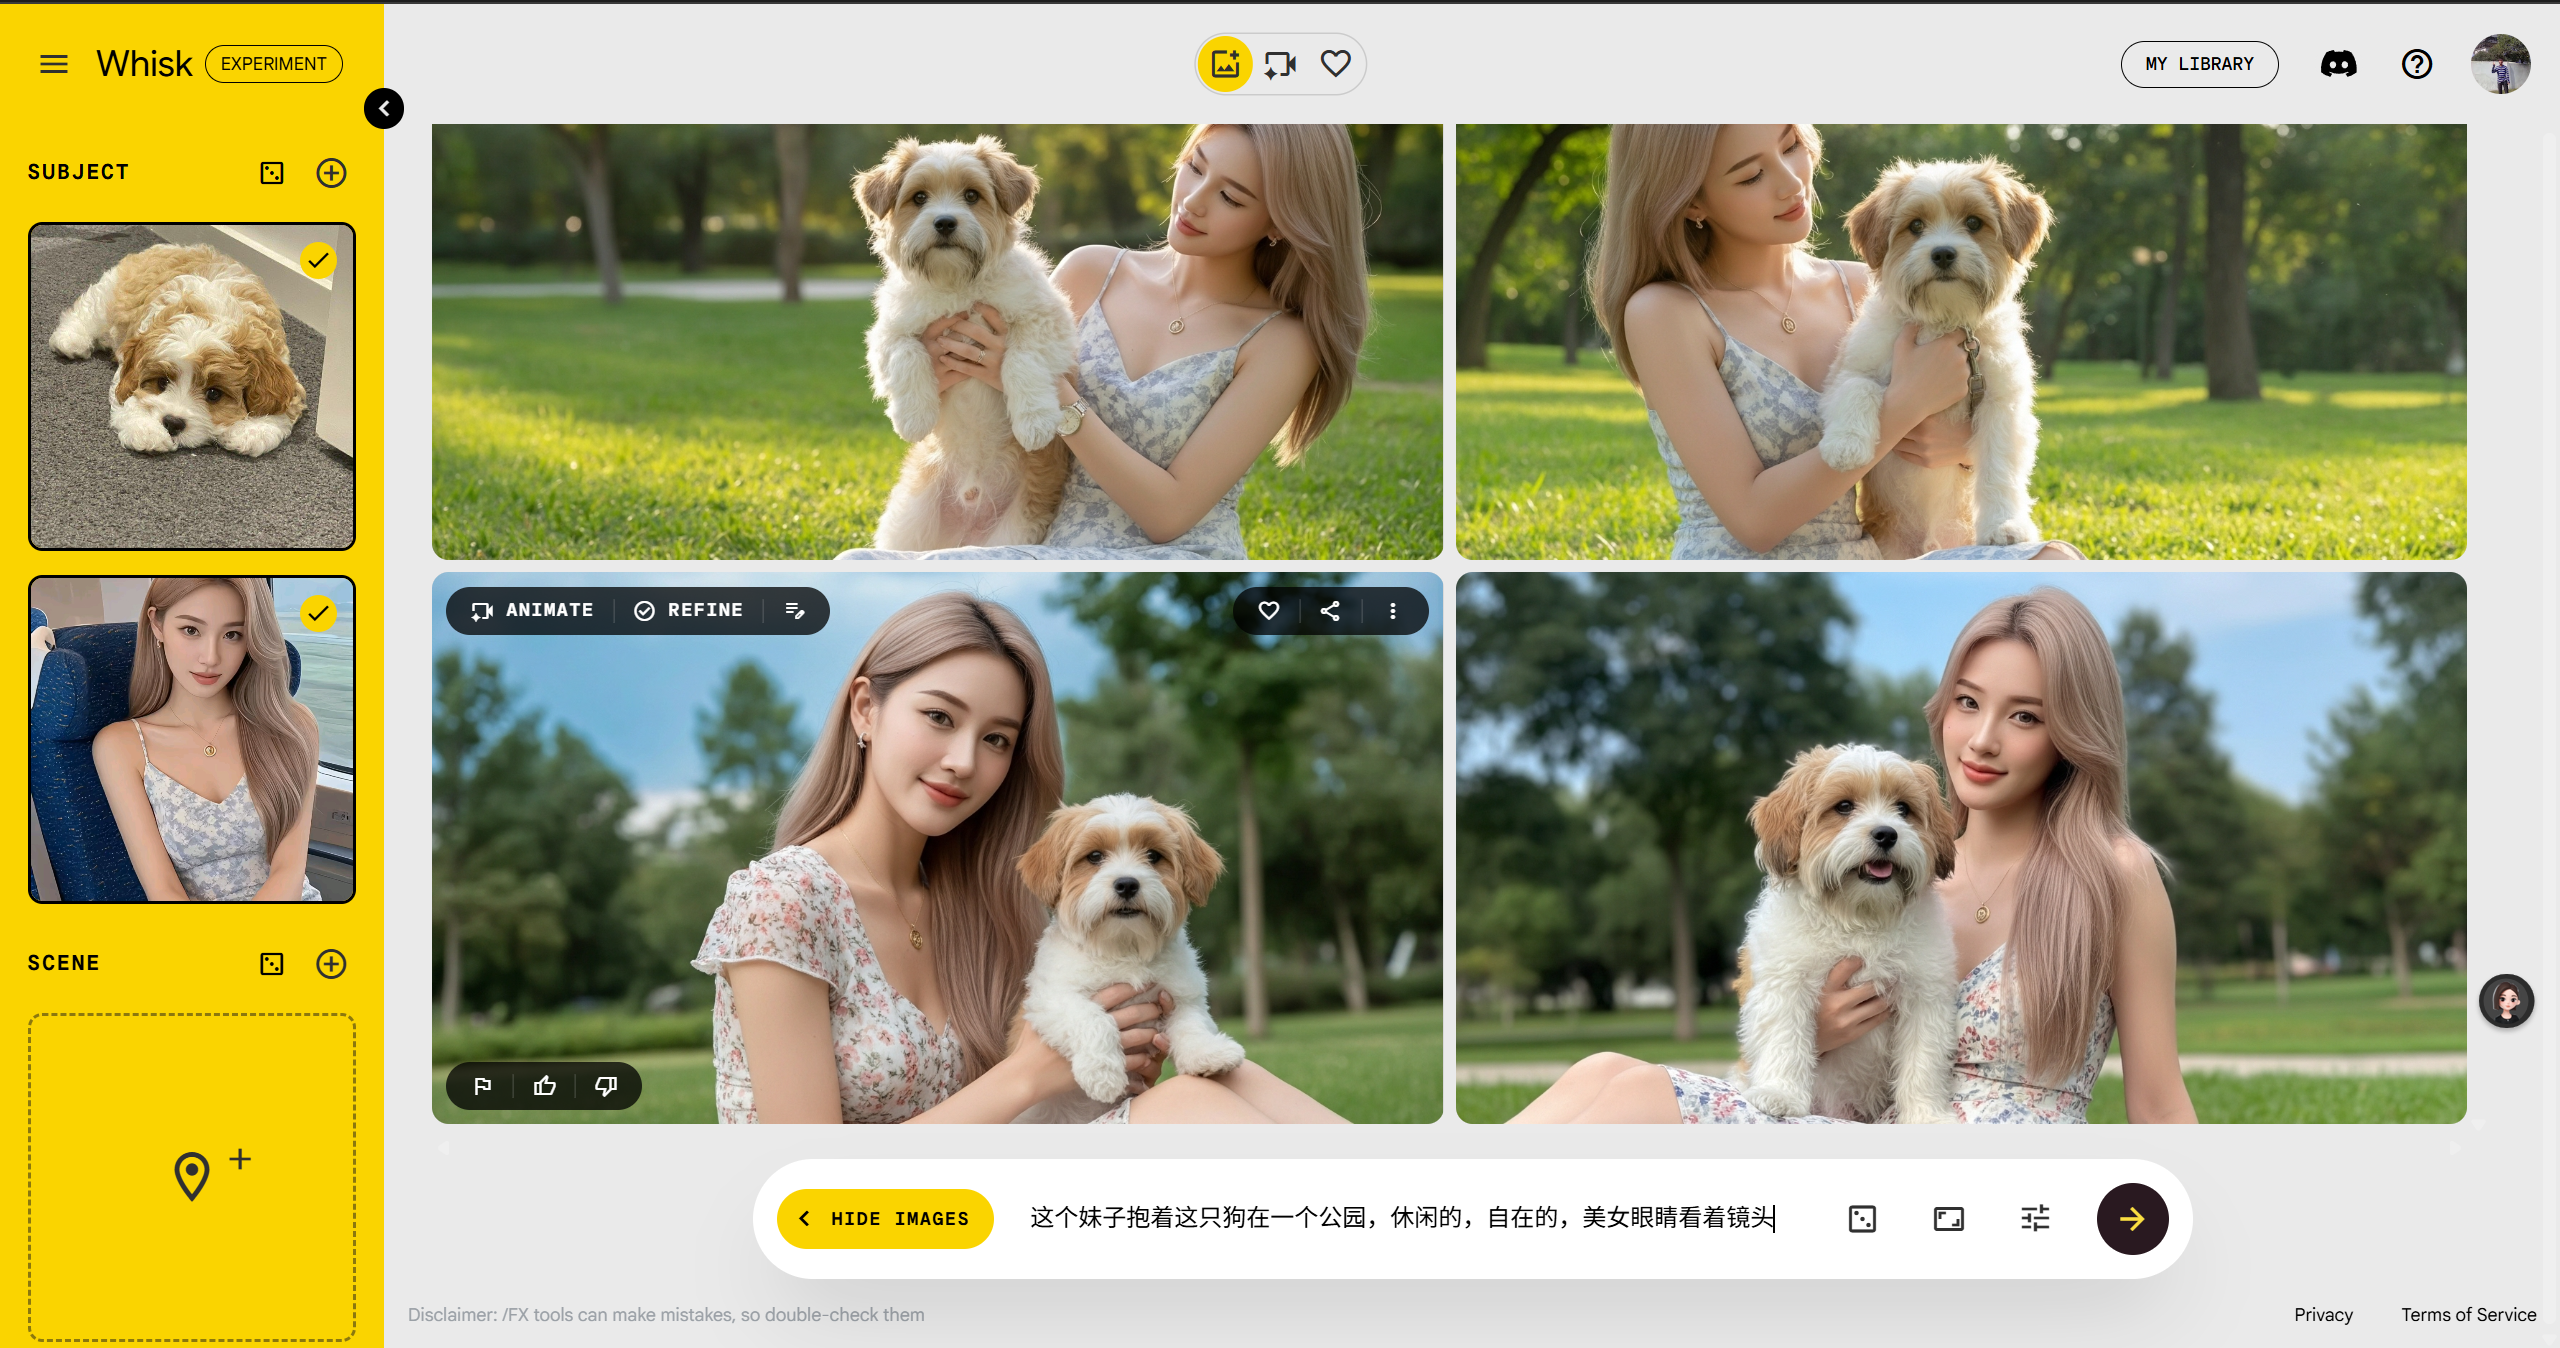Click the thumbs up icon on image
2560x1348 pixels.
pyautogui.click(x=545, y=1086)
